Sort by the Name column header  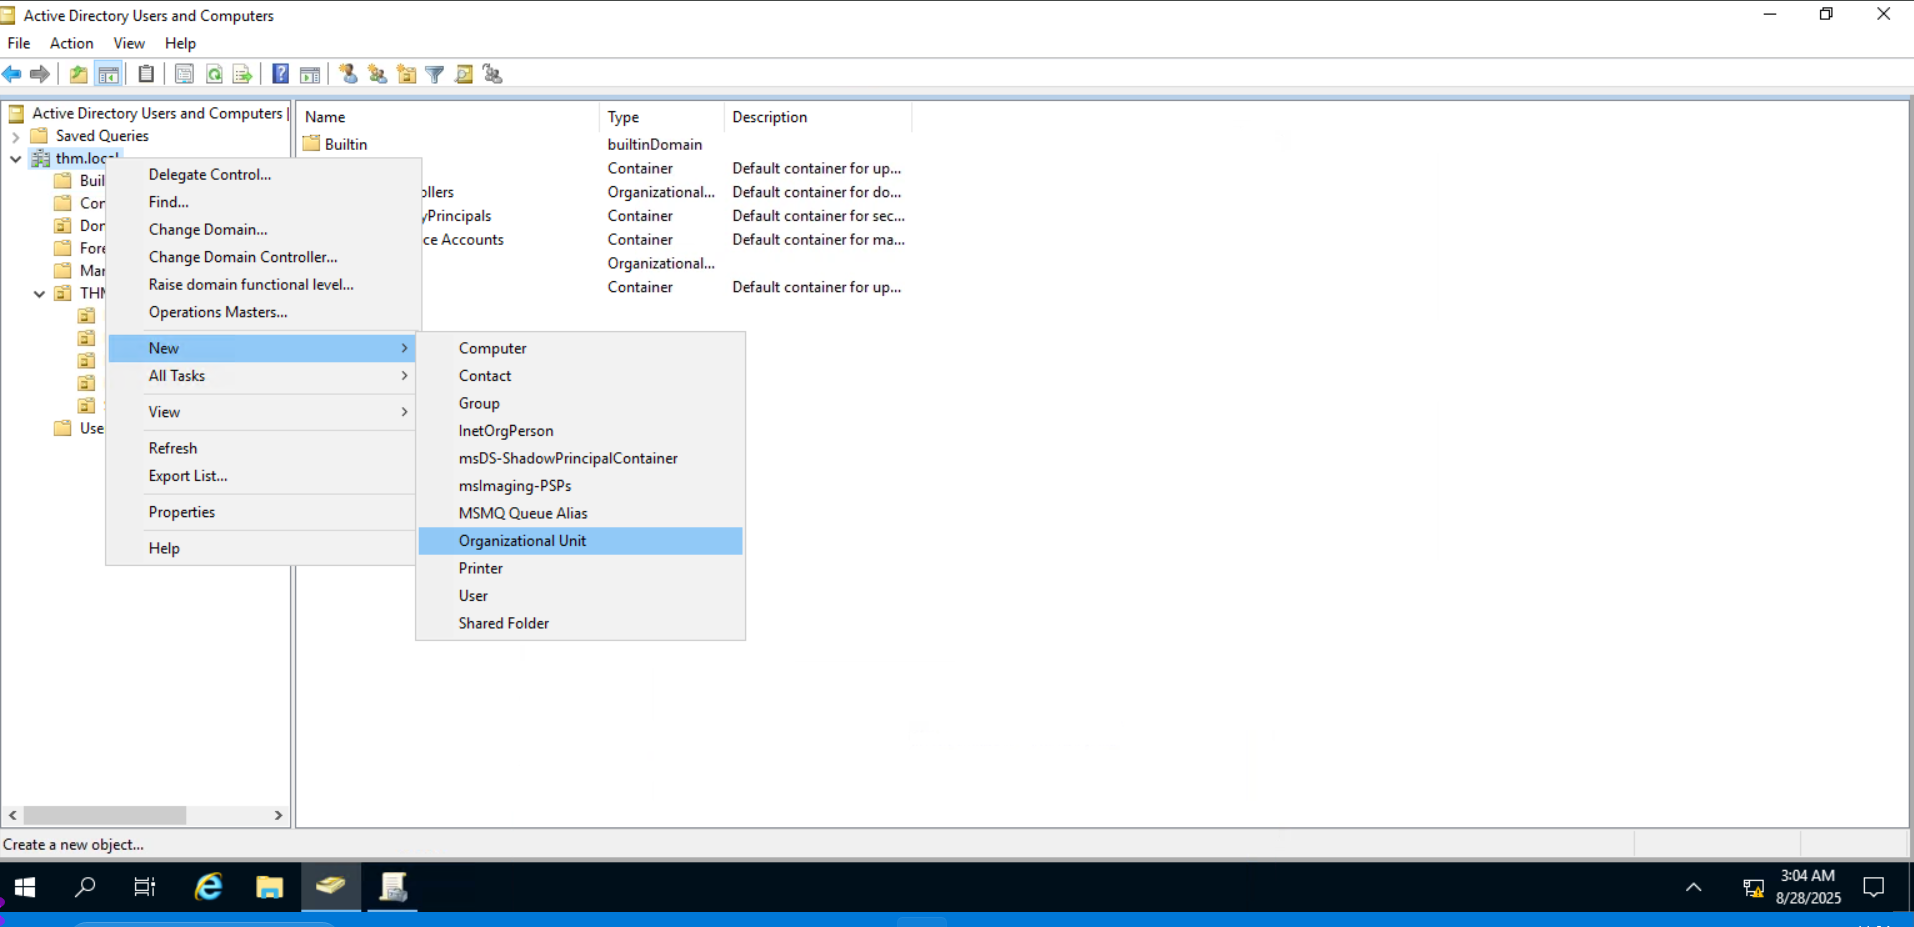448,117
